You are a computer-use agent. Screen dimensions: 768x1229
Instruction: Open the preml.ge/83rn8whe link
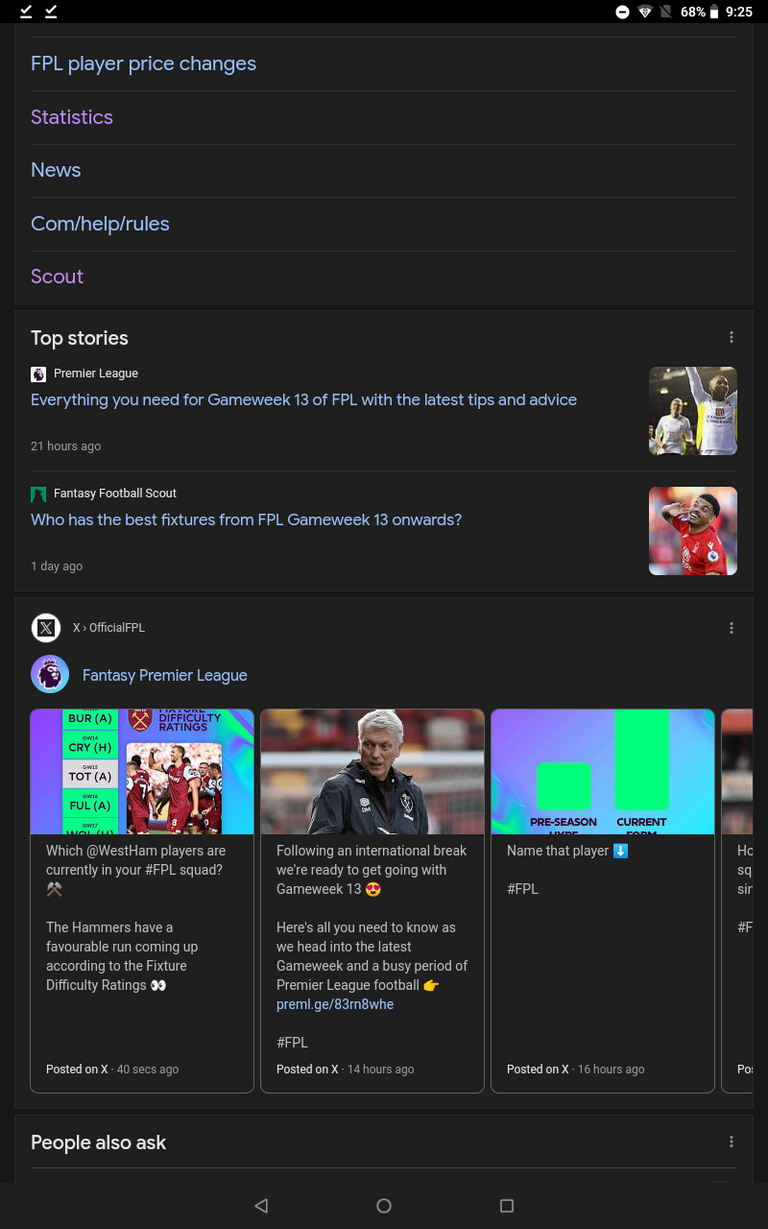click(x=335, y=1004)
